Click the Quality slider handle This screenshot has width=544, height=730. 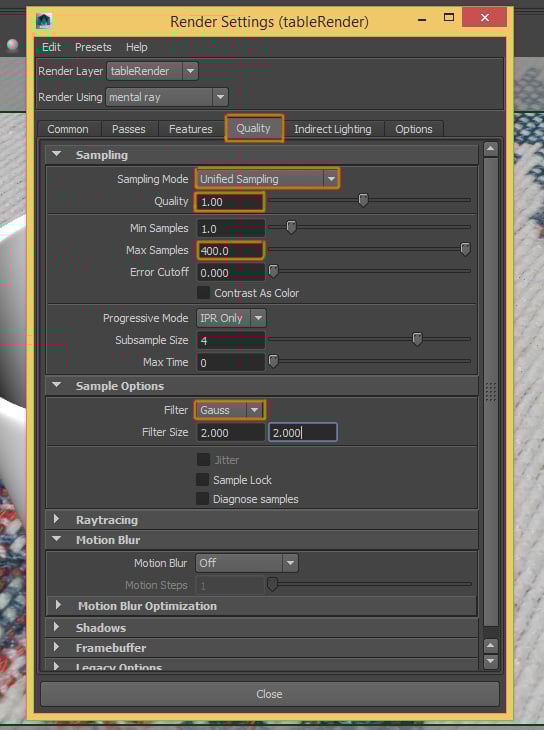click(363, 200)
